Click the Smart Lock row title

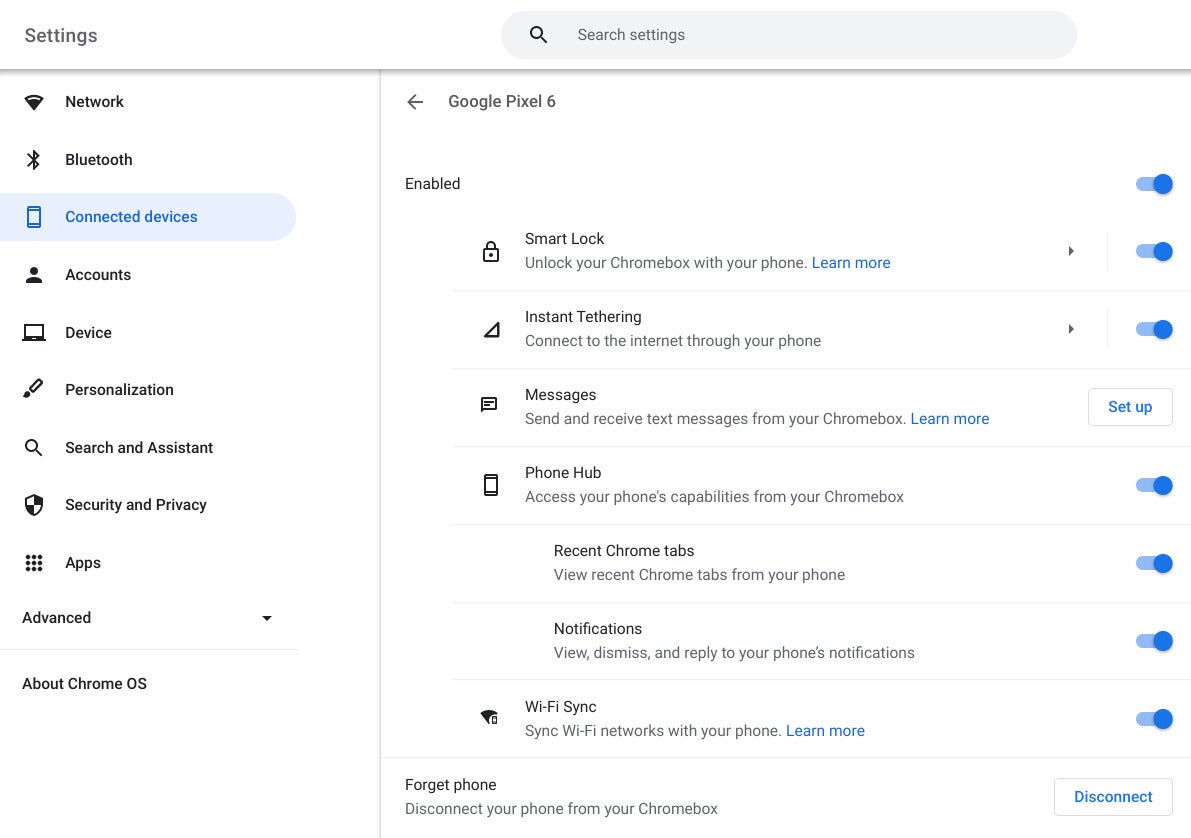coord(564,239)
